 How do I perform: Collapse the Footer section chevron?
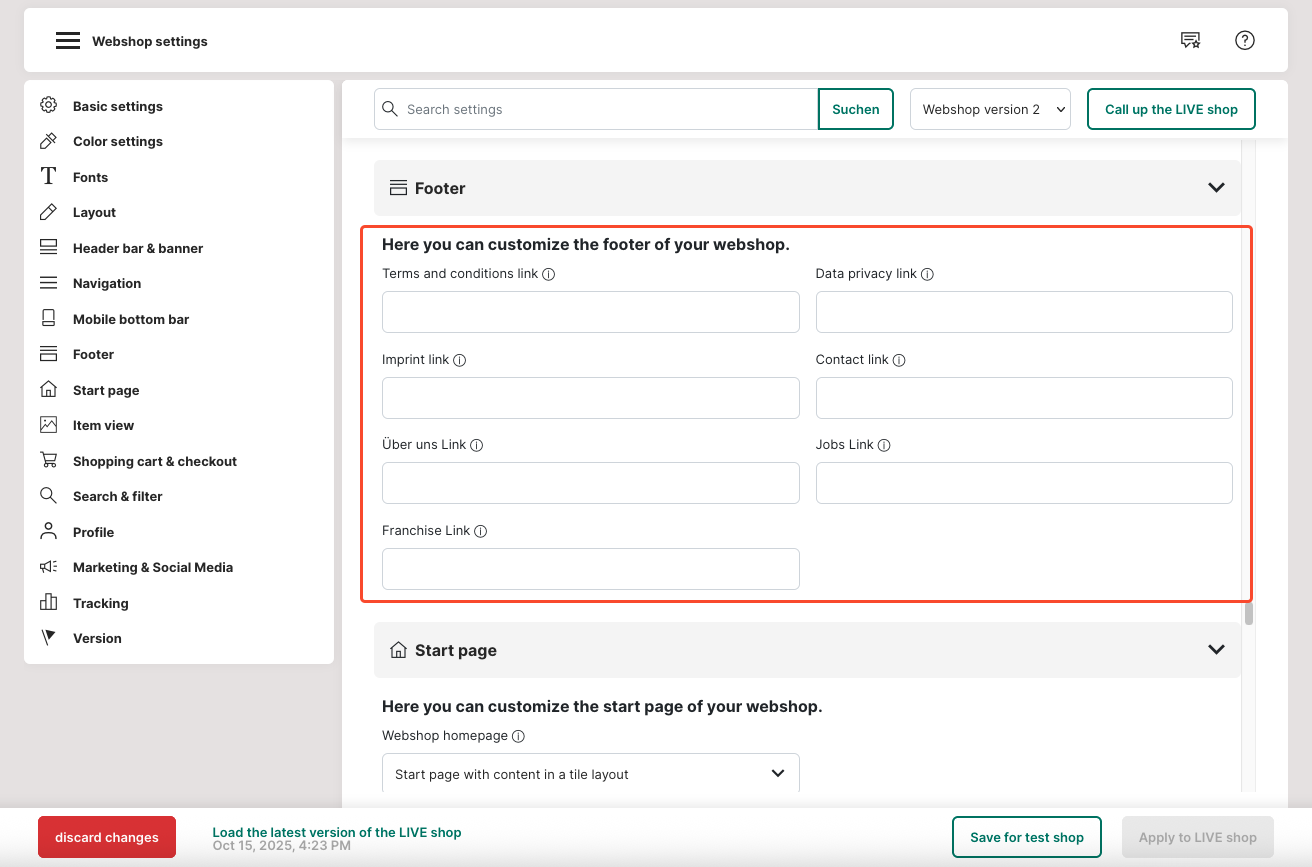(1216, 188)
